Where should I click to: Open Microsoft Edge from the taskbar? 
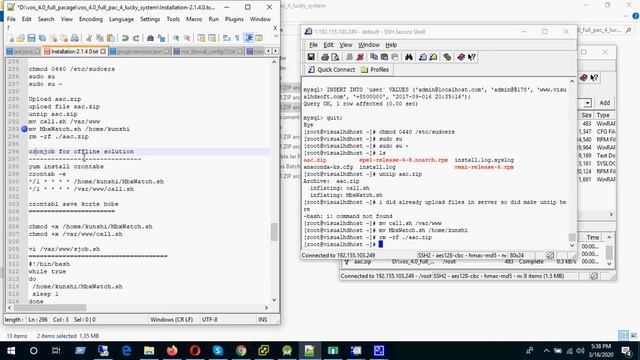coord(127,351)
